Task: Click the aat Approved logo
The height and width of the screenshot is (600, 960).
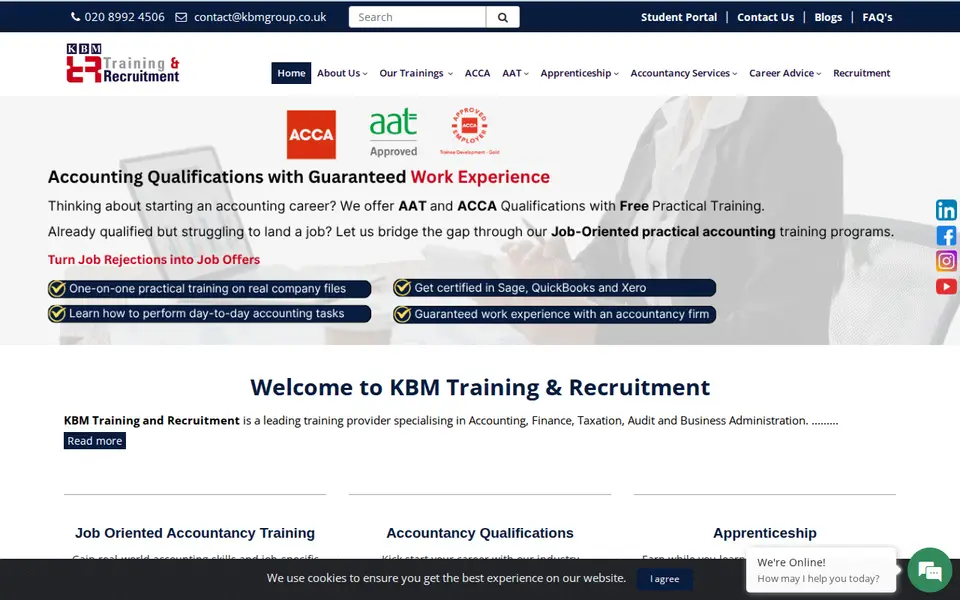Action: [393, 132]
